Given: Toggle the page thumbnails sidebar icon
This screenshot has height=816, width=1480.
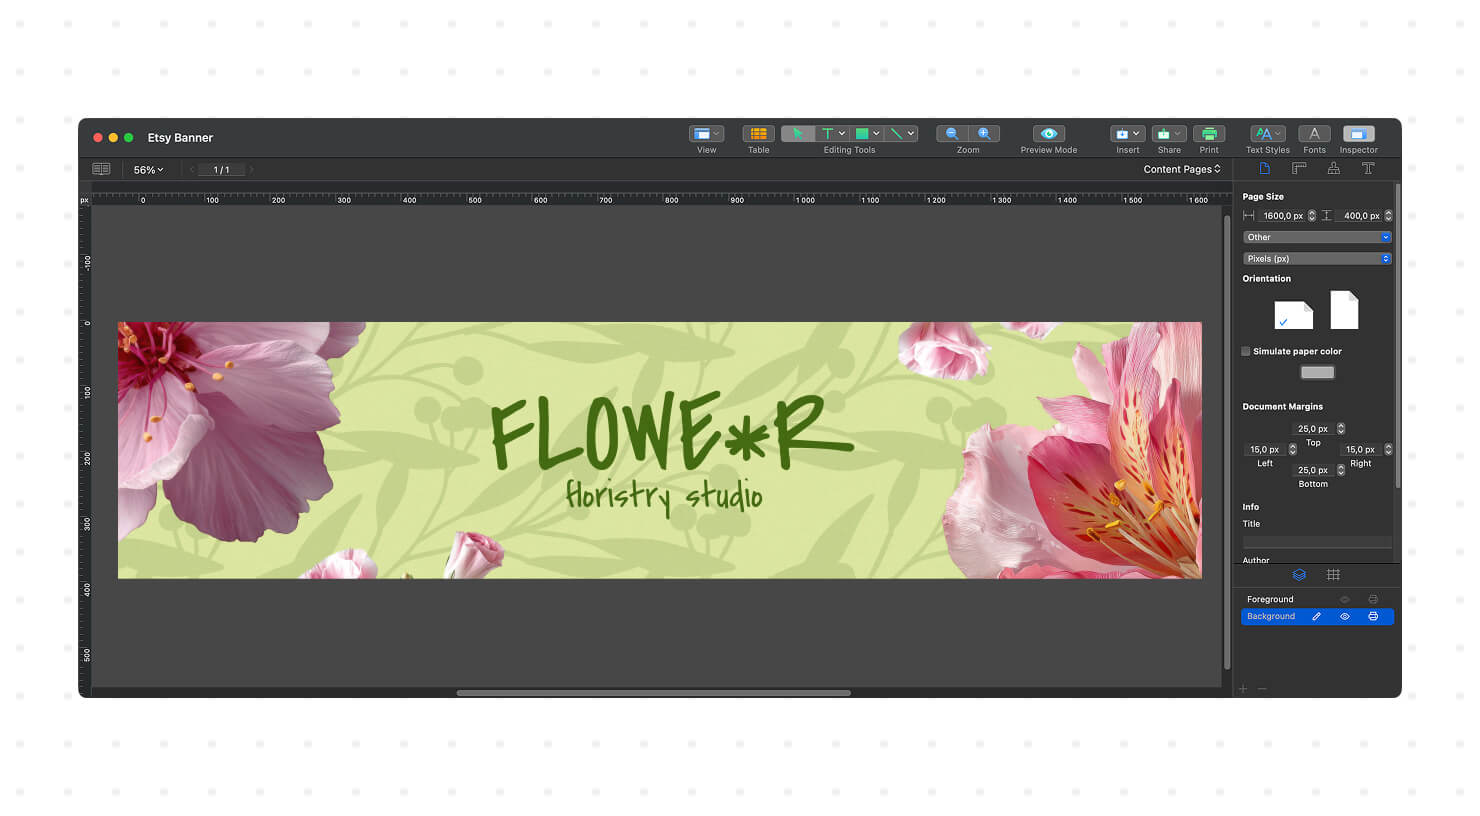Looking at the screenshot, I should tap(101, 169).
